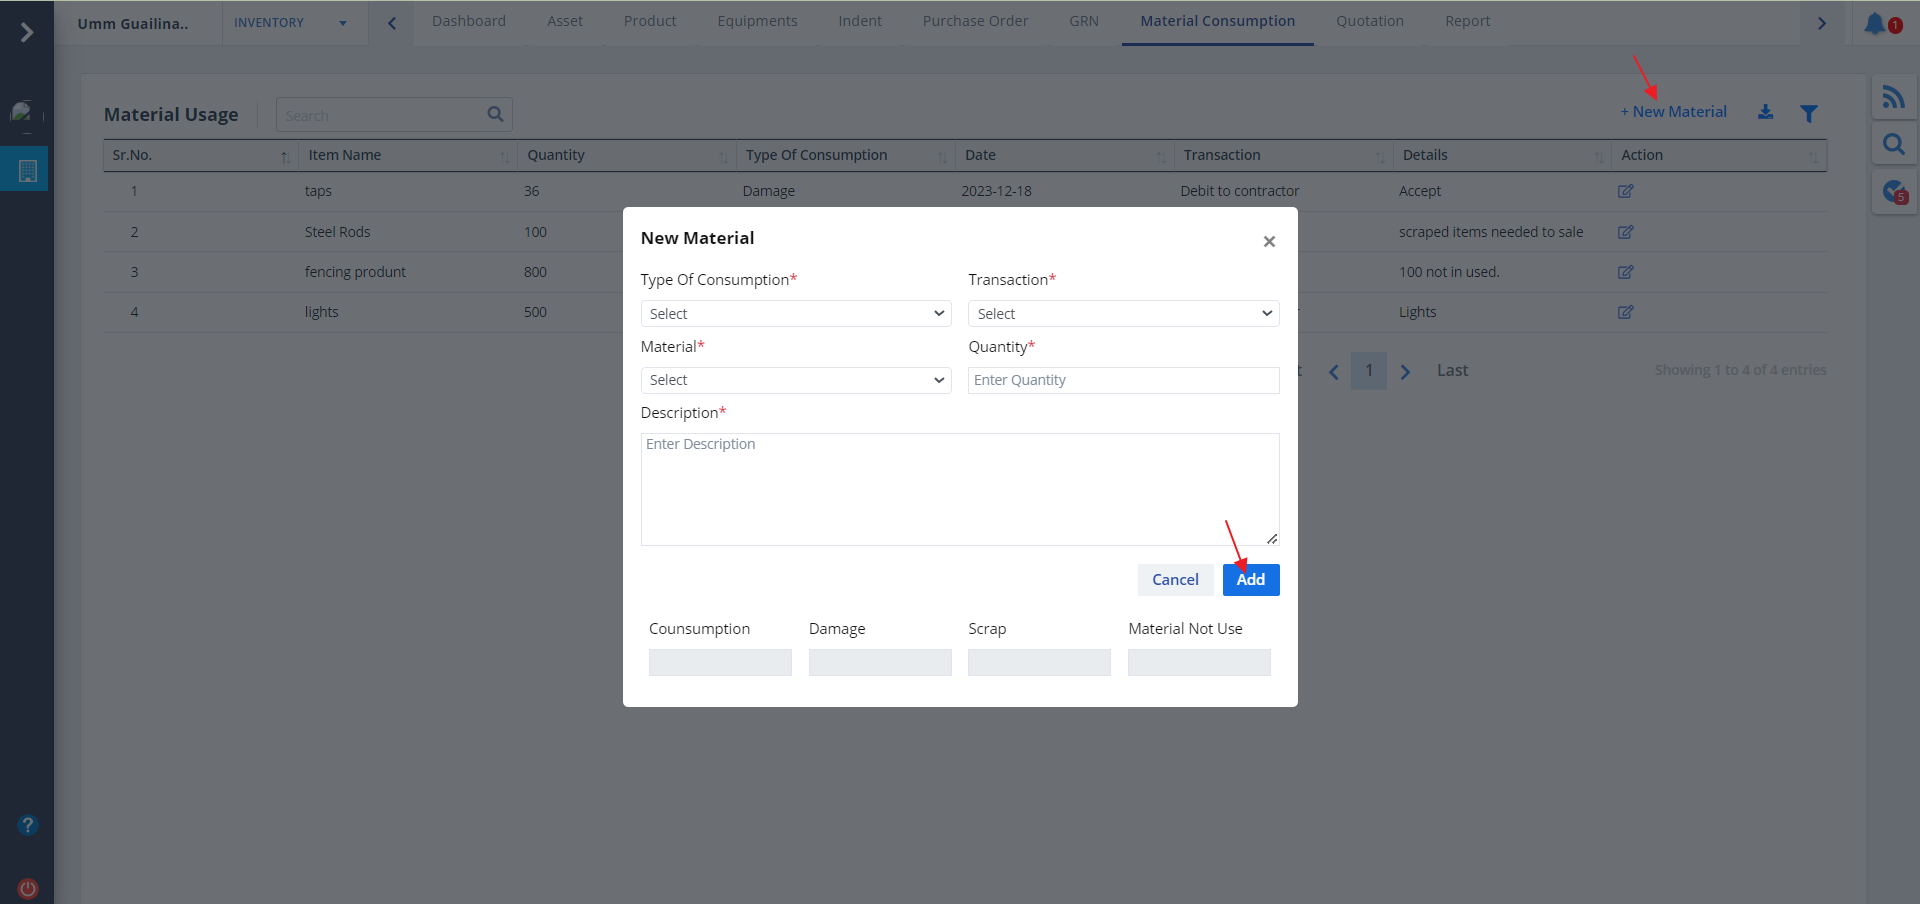Close the New Material dialog

[1269, 241]
